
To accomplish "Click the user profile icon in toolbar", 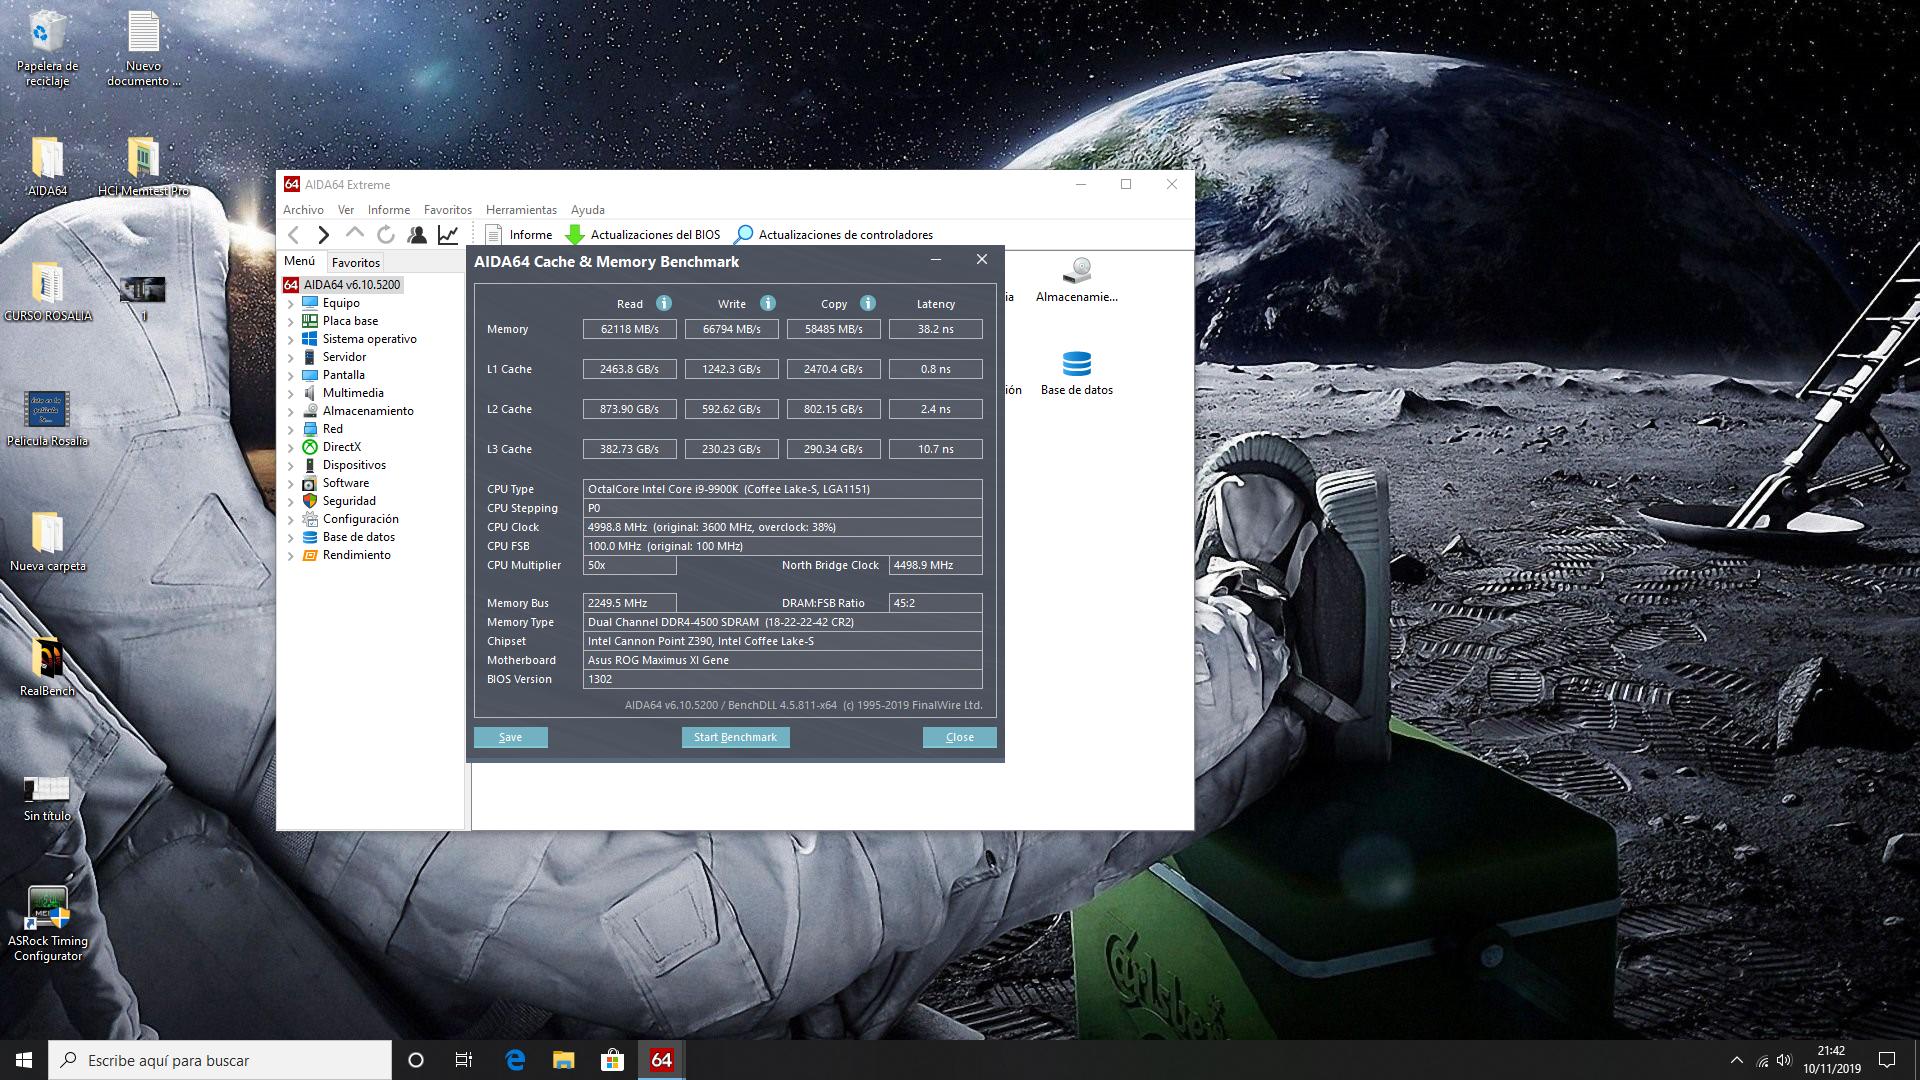I will click(417, 235).
